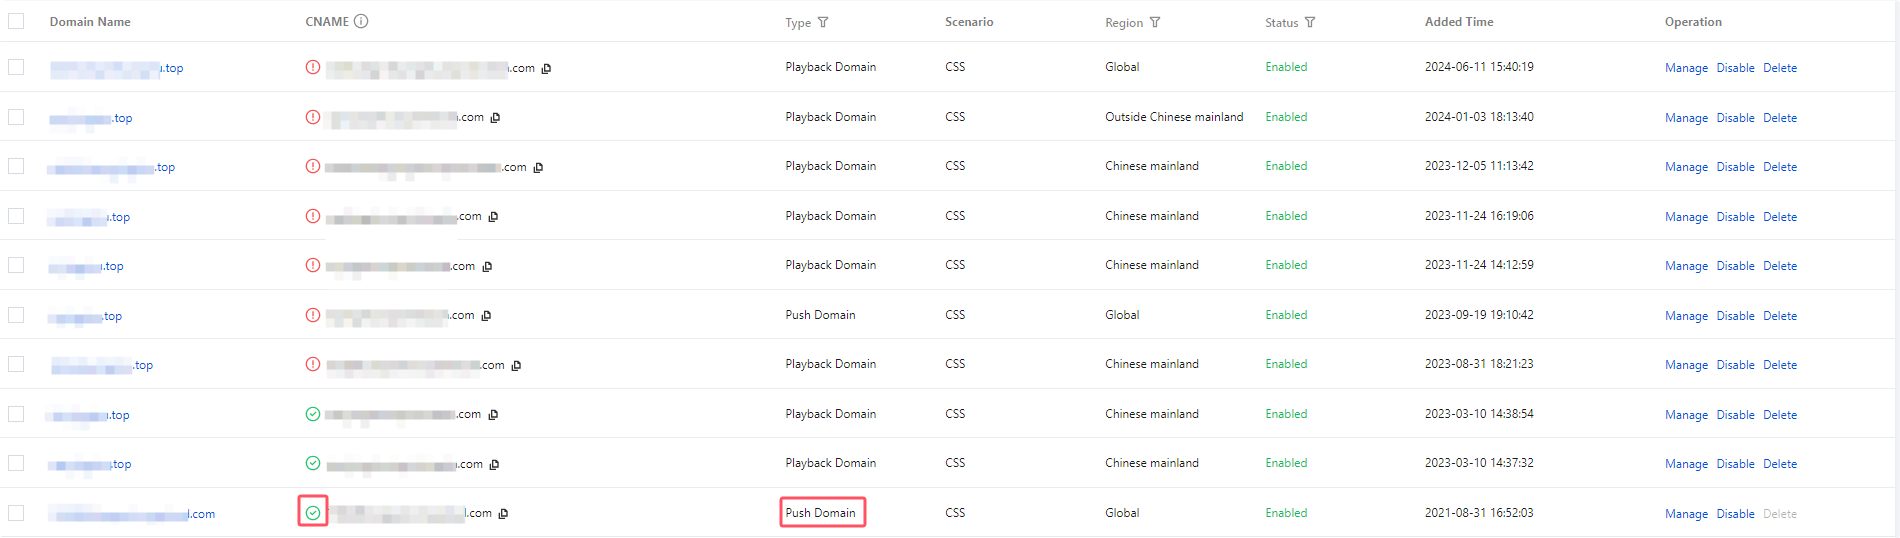Click the Domain Name column header

pyautogui.click(x=90, y=21)
